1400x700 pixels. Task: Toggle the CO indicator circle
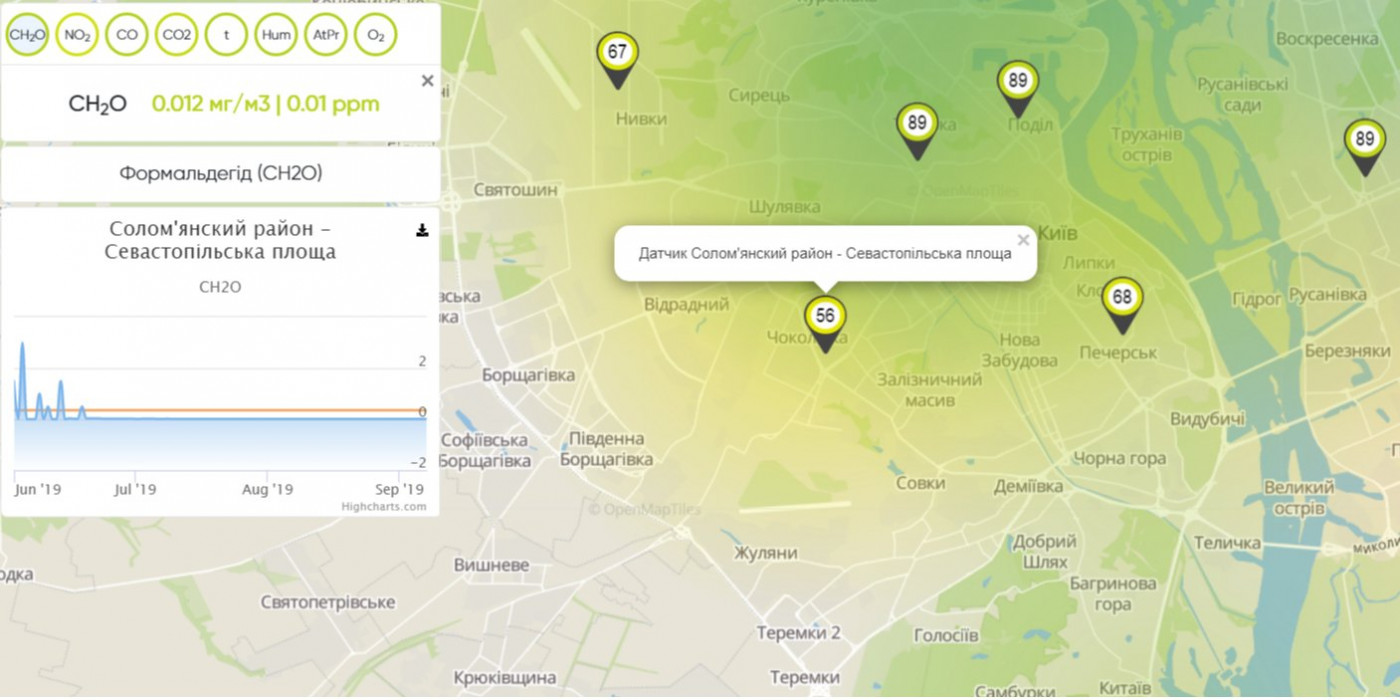[127, 35]
